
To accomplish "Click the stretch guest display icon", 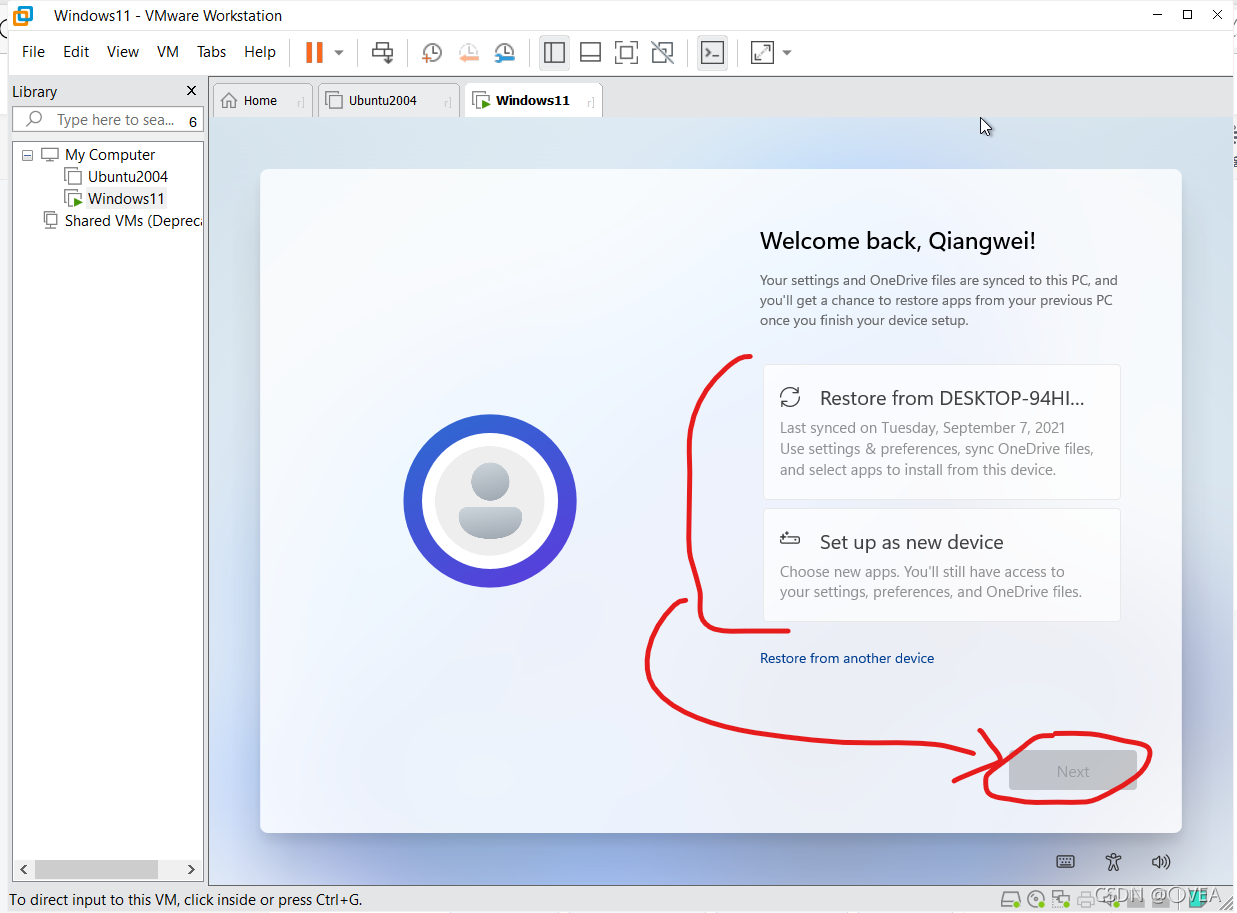I will click(762, 52).
